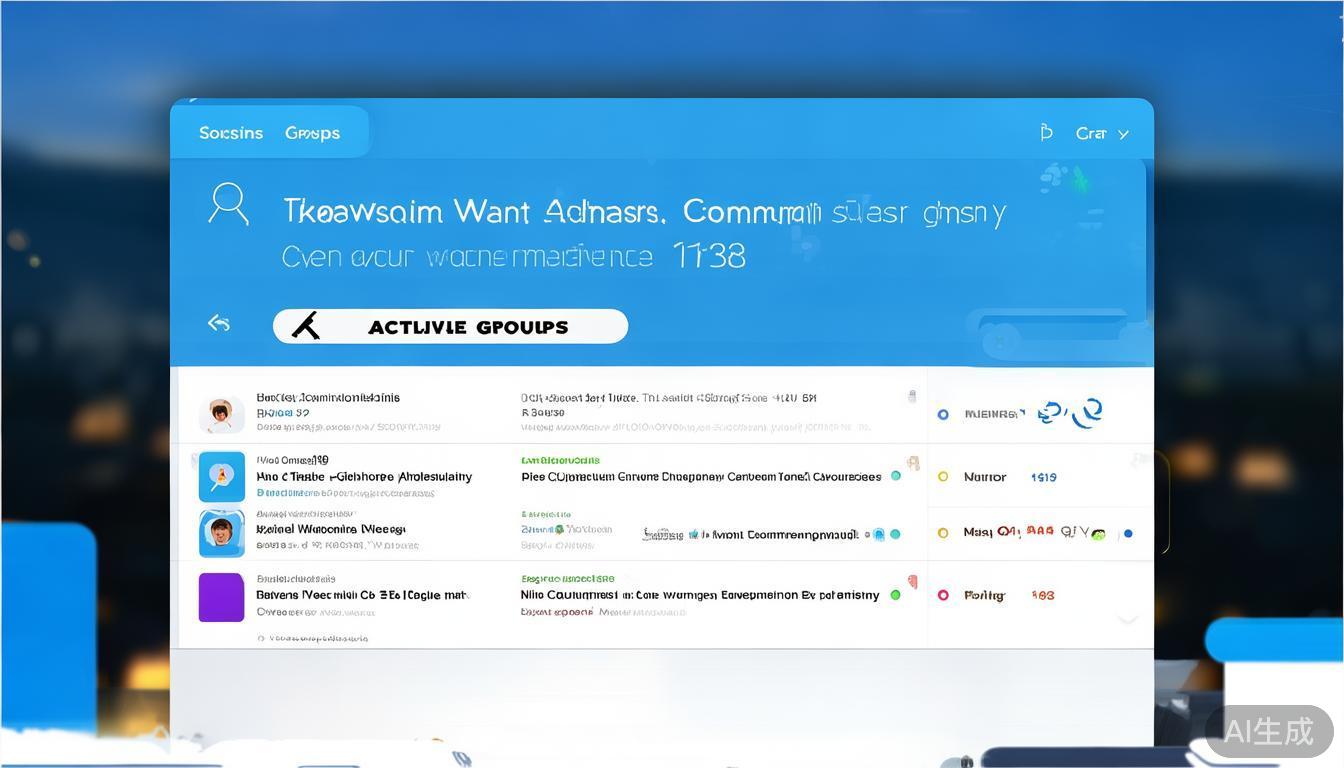
Task: Select the blue radio circle in first row
Action: [943, 414]
